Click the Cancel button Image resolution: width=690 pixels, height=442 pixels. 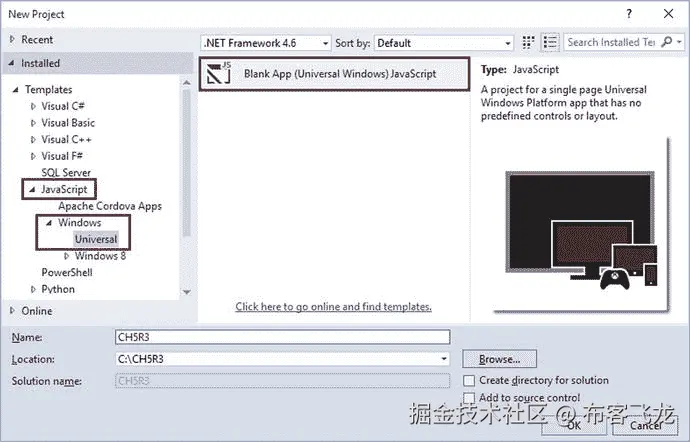(646, 425)
